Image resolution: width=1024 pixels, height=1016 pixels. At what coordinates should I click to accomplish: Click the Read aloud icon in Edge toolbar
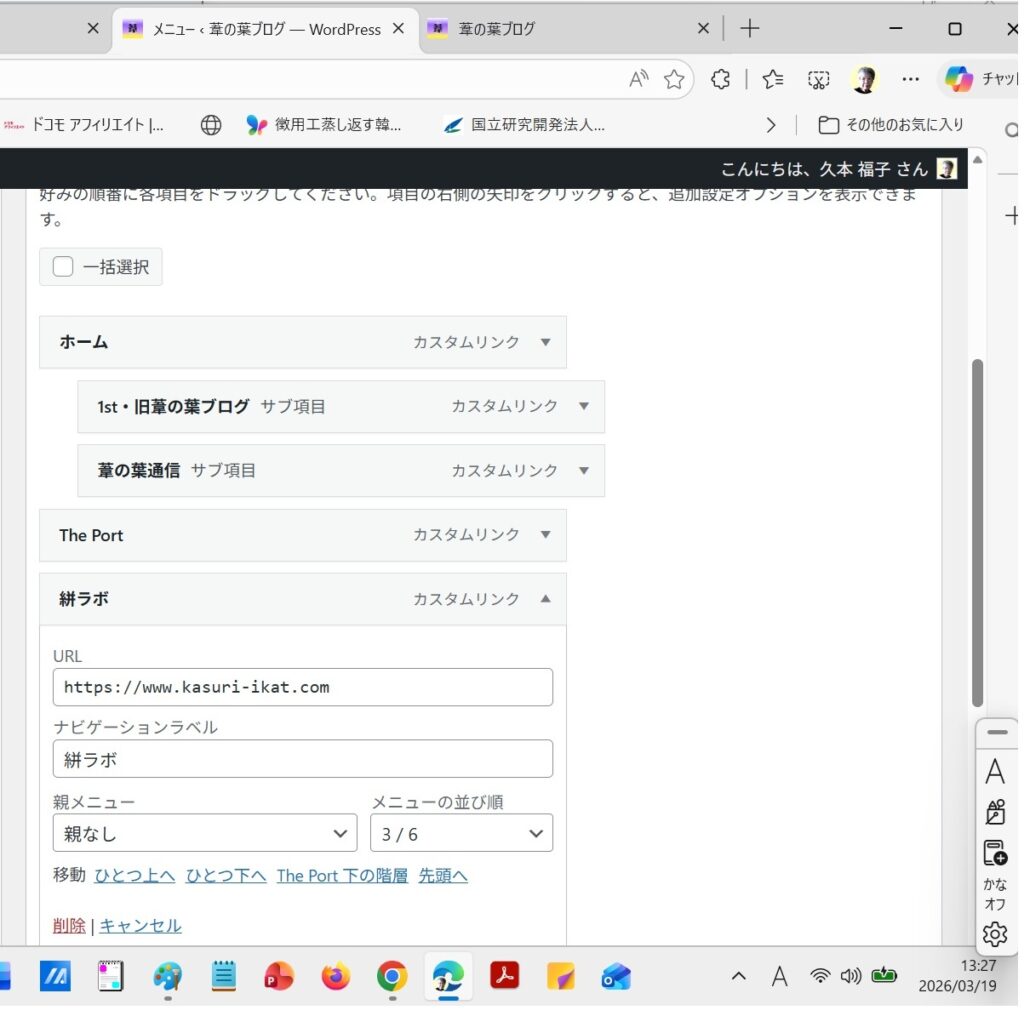(637, 78)
